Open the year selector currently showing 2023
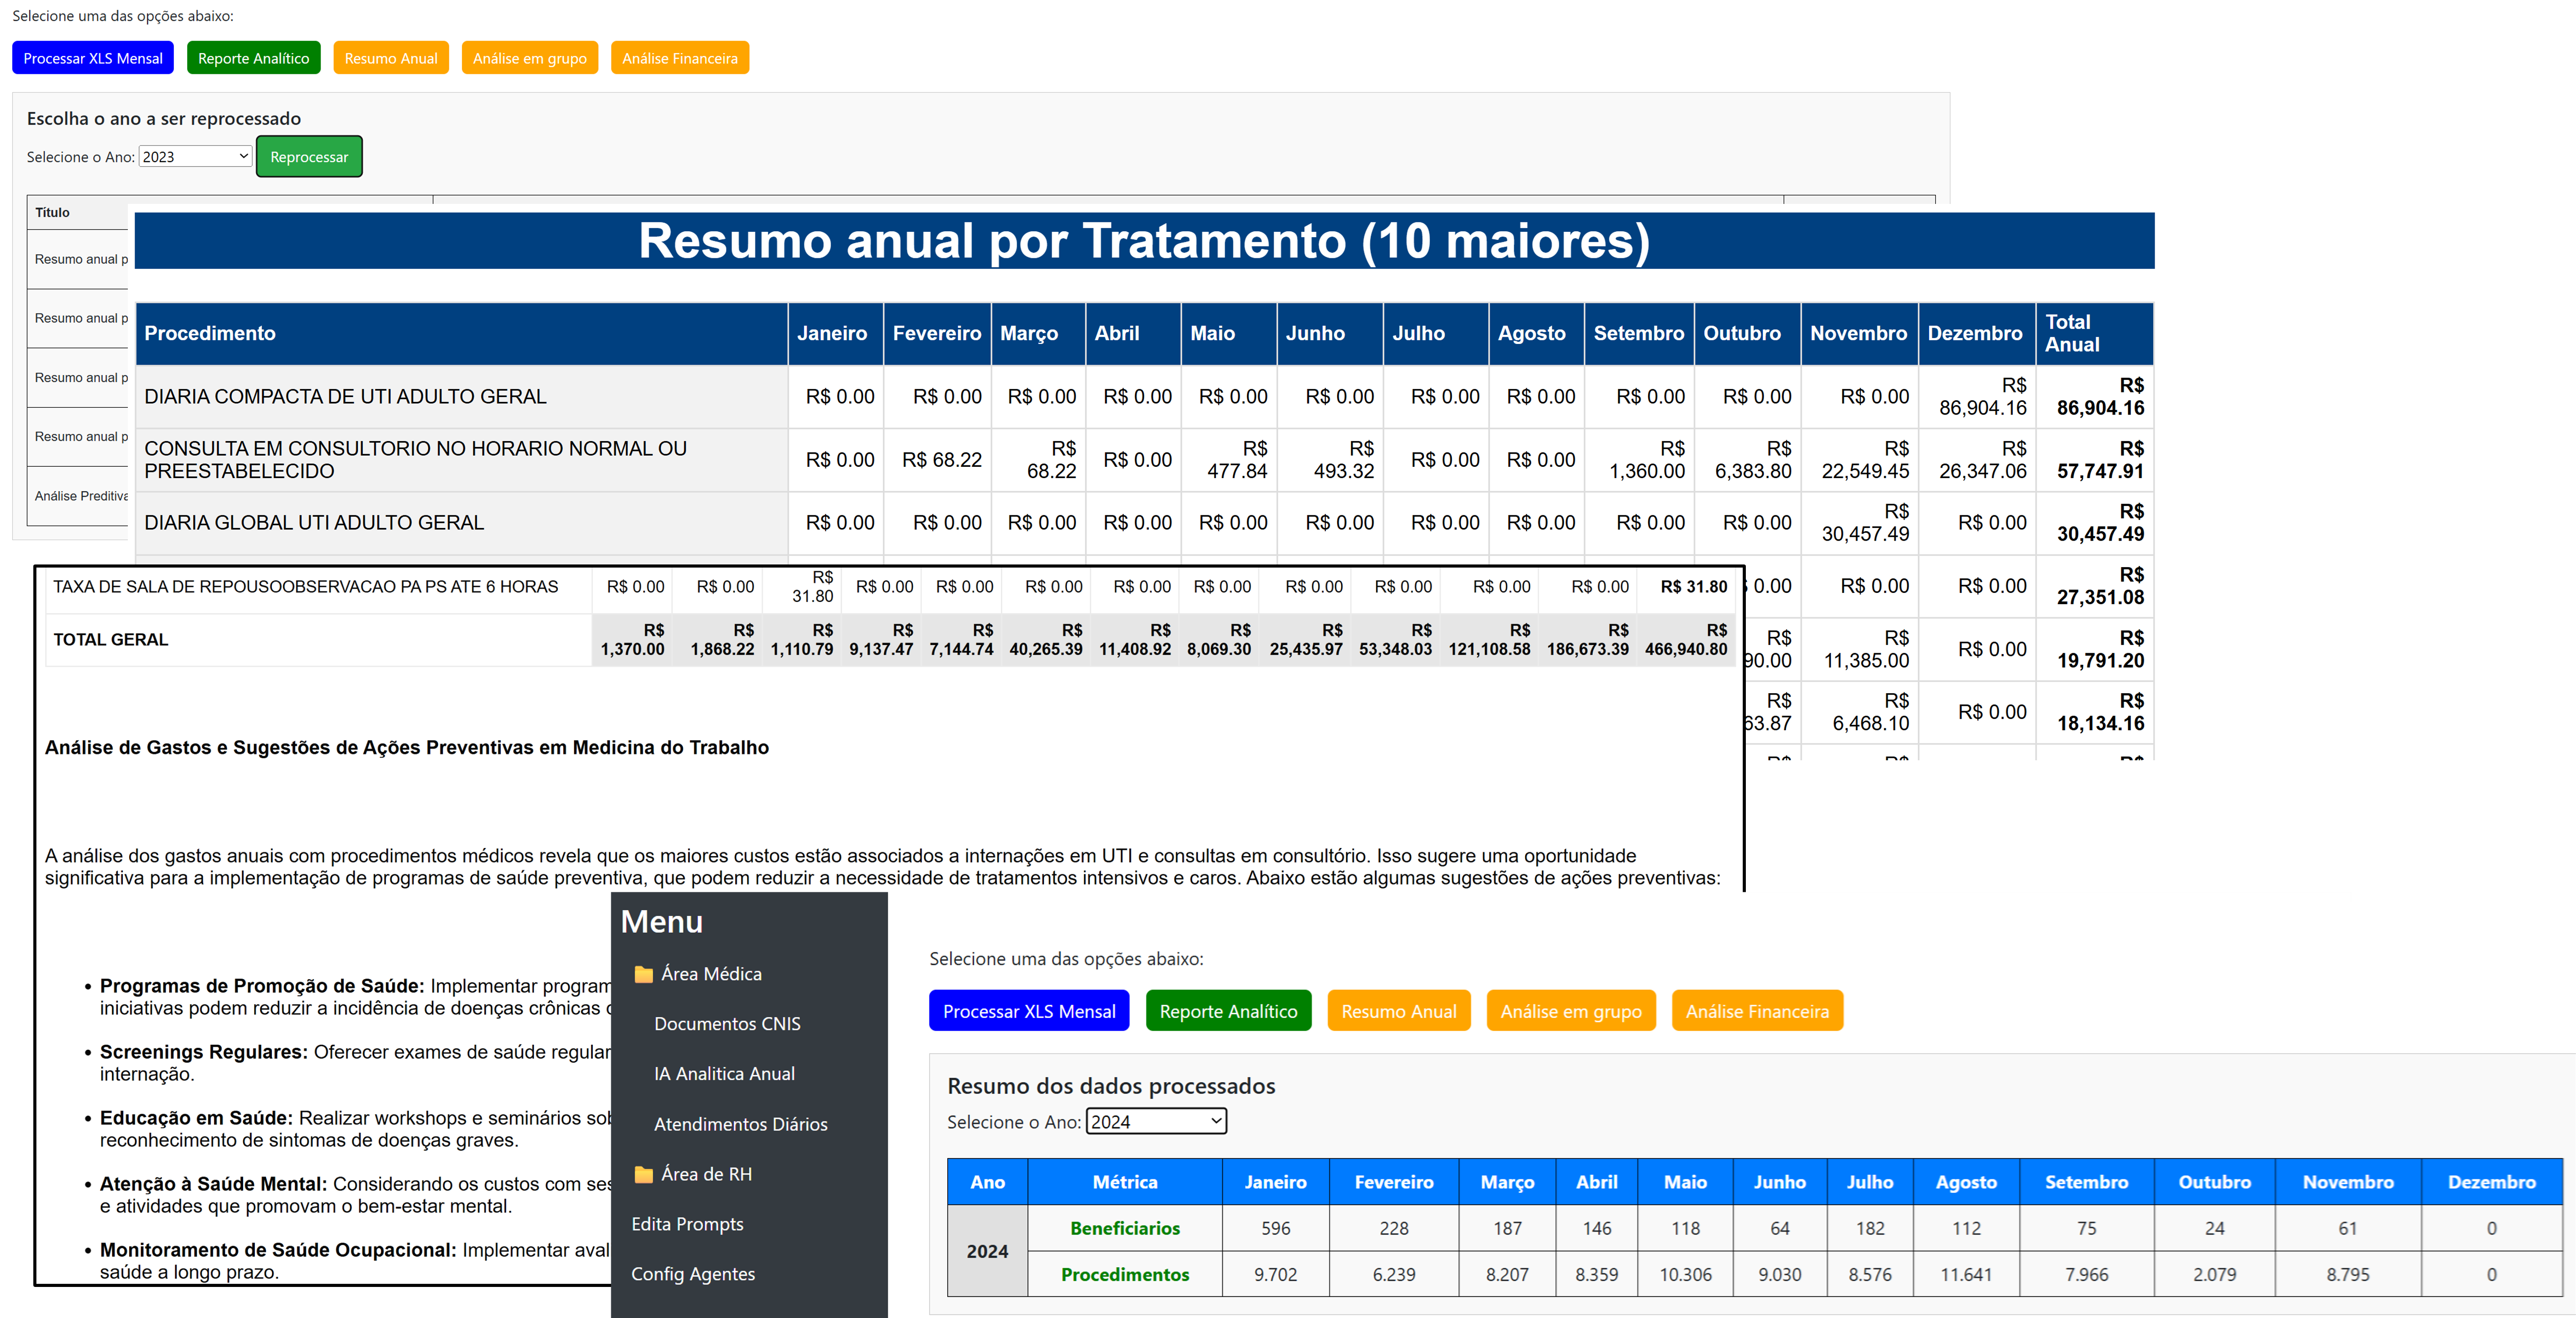This screenshot has height=1318, width=2576. point(194,156)
